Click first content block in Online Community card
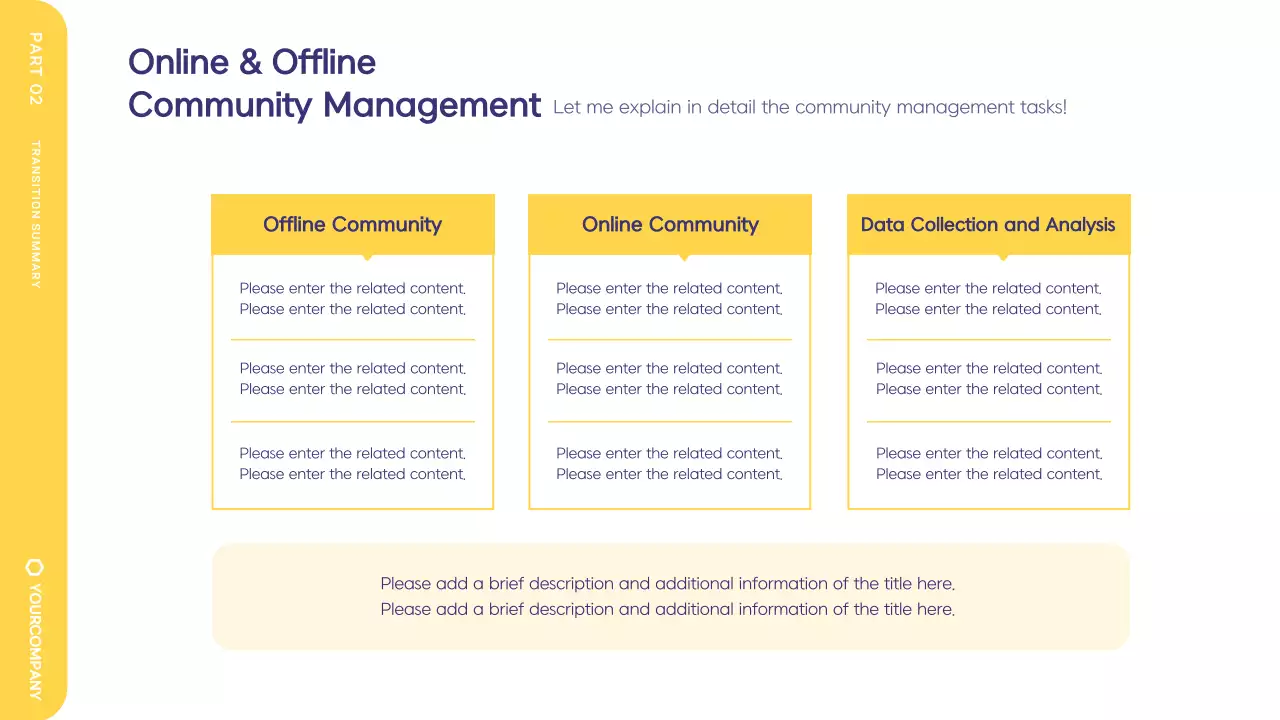 pyautogui.click(x=669, y=298)
